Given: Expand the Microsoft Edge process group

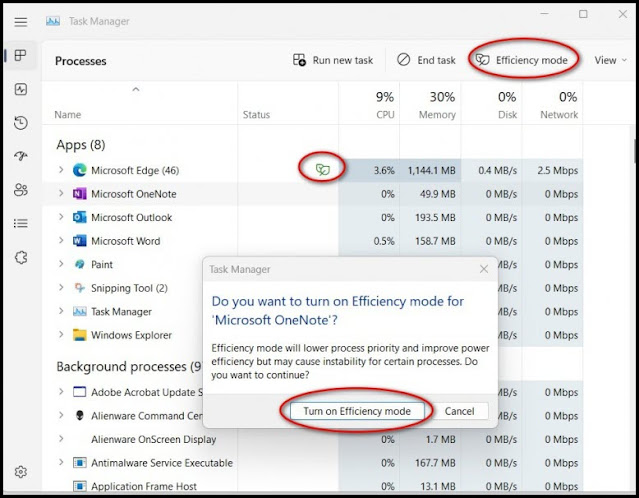Looking at the screenshot, I should click(61, 170).
